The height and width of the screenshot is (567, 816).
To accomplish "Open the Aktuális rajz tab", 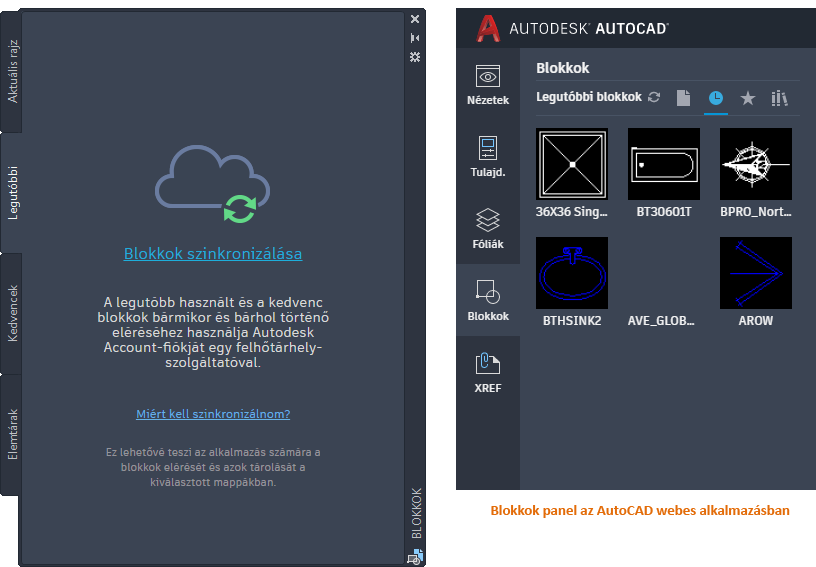I will (x=11, y=71).
